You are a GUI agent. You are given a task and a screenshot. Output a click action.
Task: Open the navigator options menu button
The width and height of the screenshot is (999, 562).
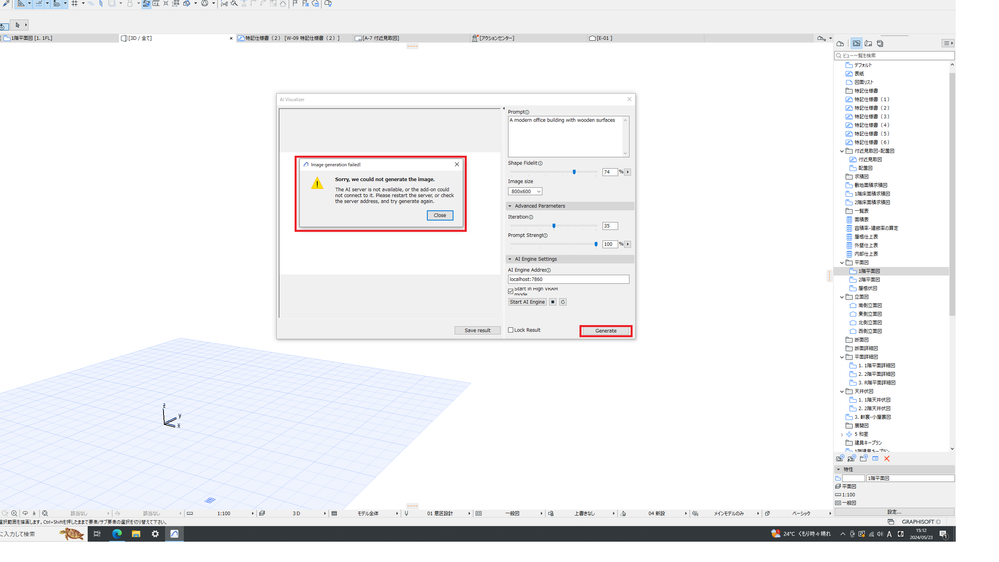(947, 43)
